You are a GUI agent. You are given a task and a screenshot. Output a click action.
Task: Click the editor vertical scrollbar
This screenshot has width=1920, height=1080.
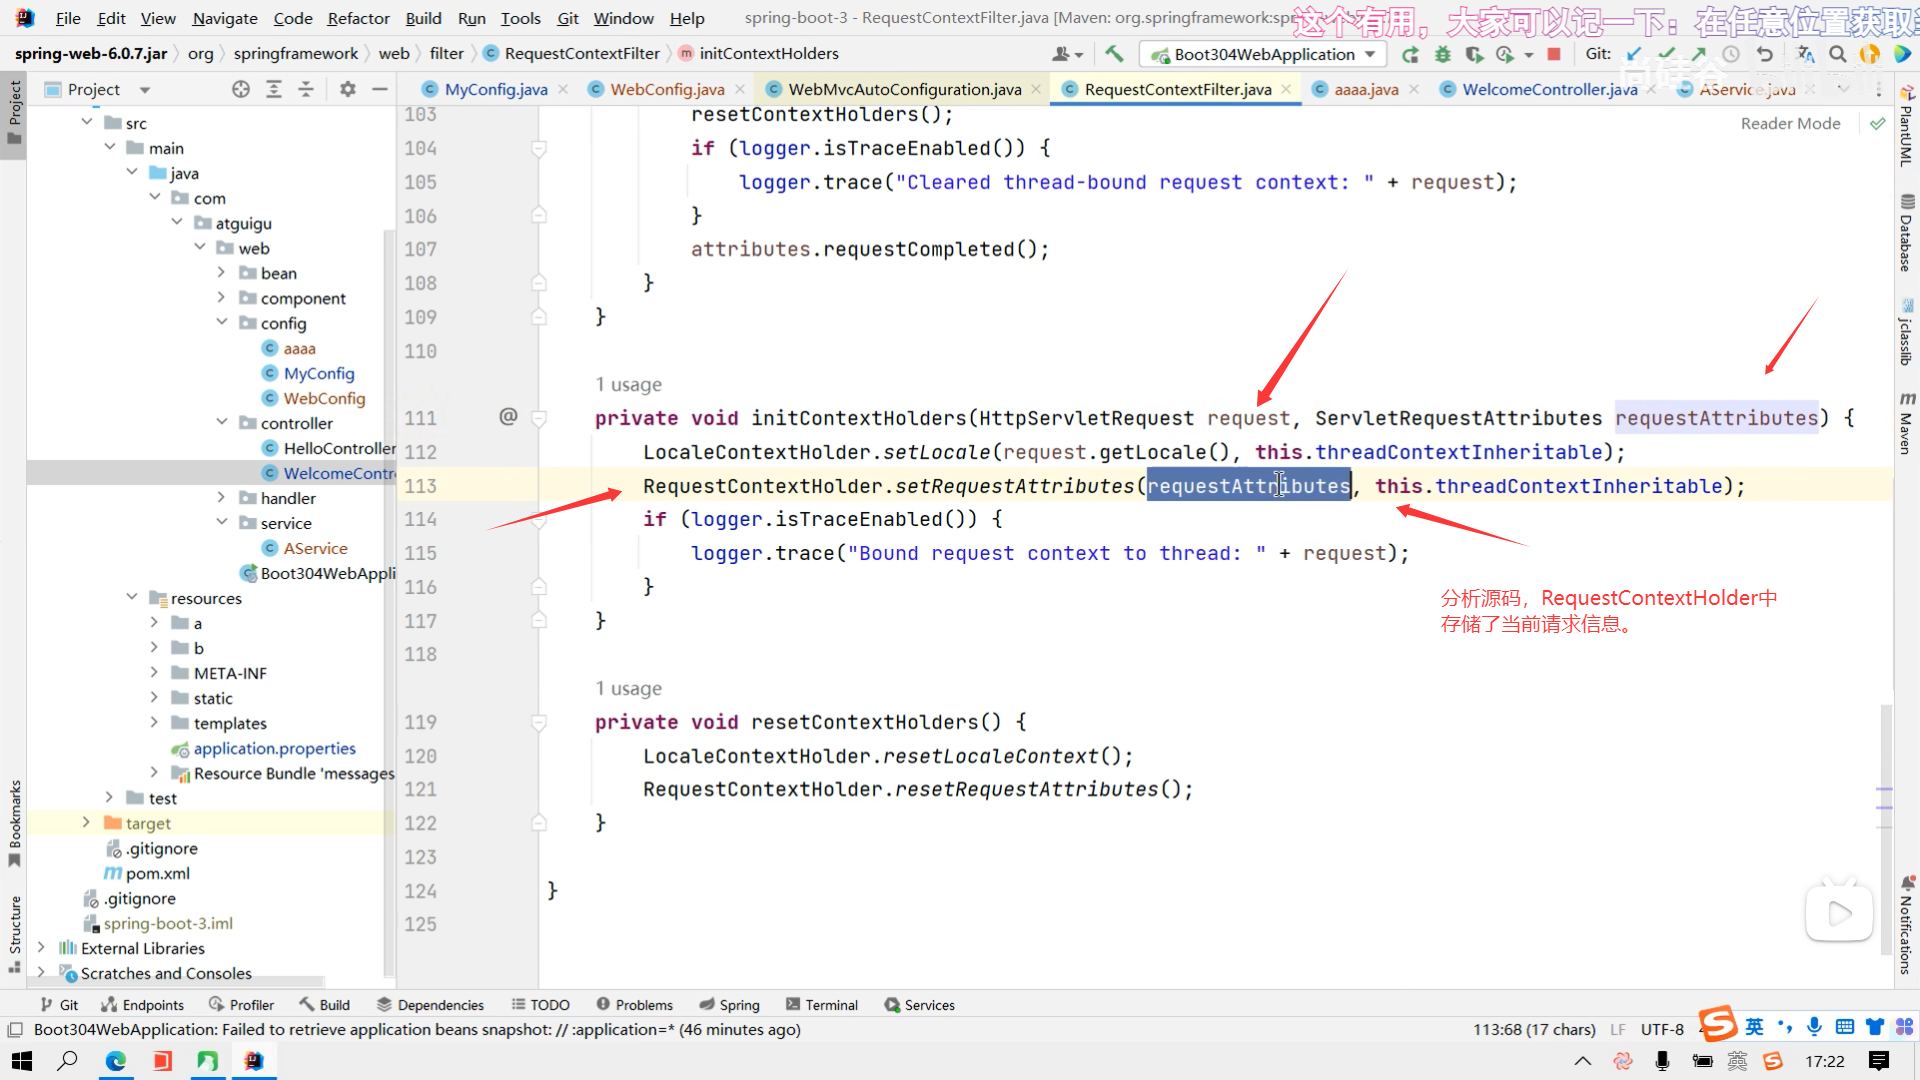click(1886, 760)
